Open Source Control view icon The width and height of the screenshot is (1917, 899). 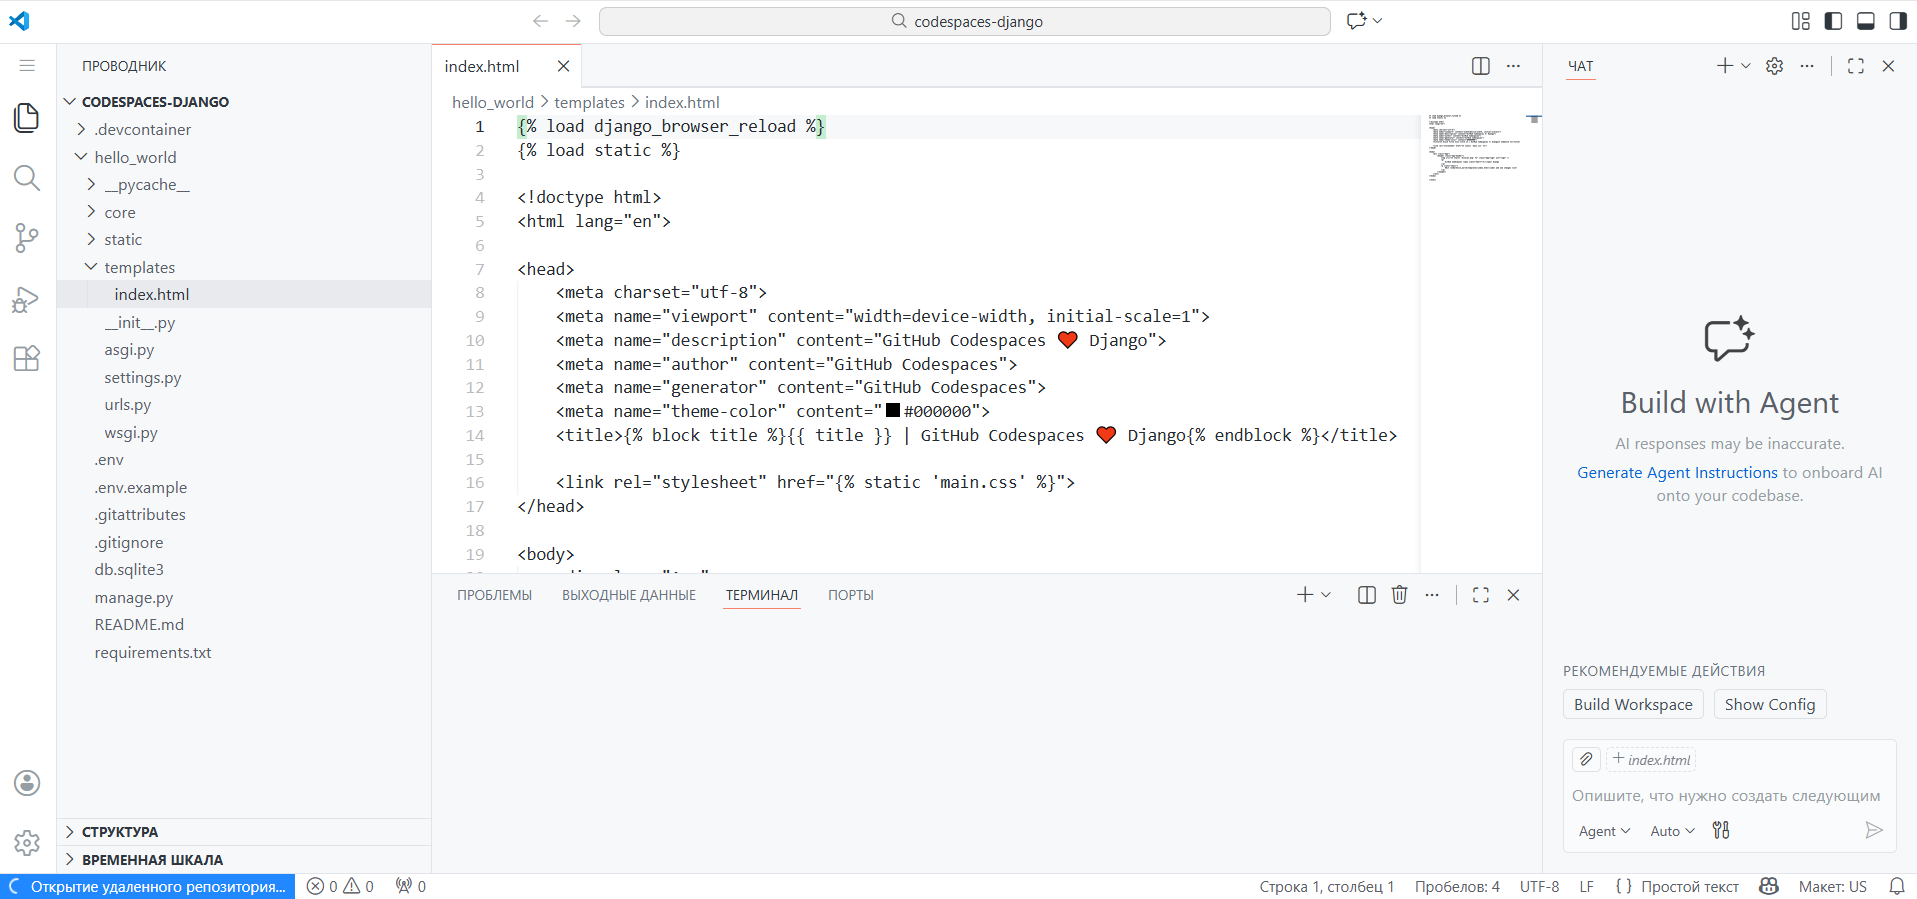point(27,238)
